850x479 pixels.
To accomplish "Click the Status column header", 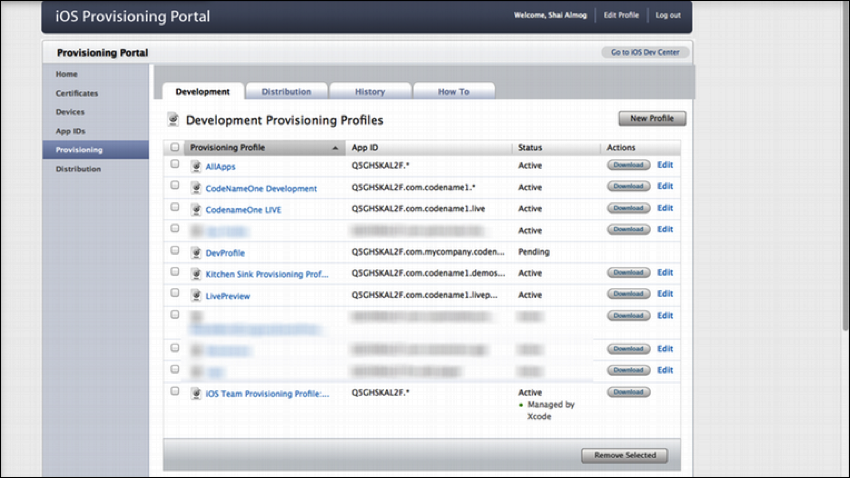I will click(x=530, y=147).
